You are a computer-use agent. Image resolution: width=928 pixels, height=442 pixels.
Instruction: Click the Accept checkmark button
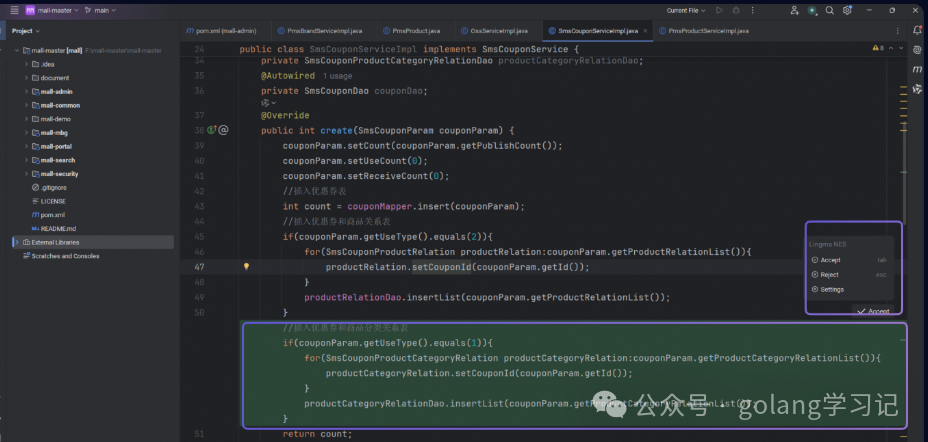point(873,311)
